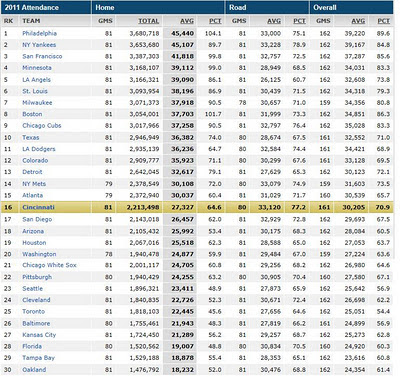The width and height of the screenshot is (400, 377).
Task: Click the Cleveland team link
Action: (x=36, y=300)
